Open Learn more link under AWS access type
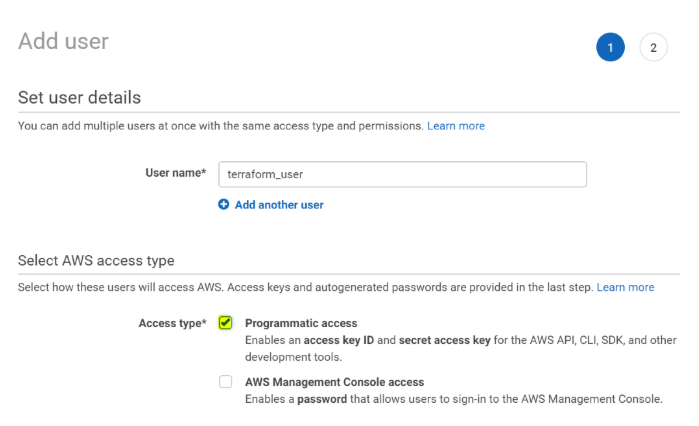Viewport: 699px width, 426px height. (x=625, y=287)
